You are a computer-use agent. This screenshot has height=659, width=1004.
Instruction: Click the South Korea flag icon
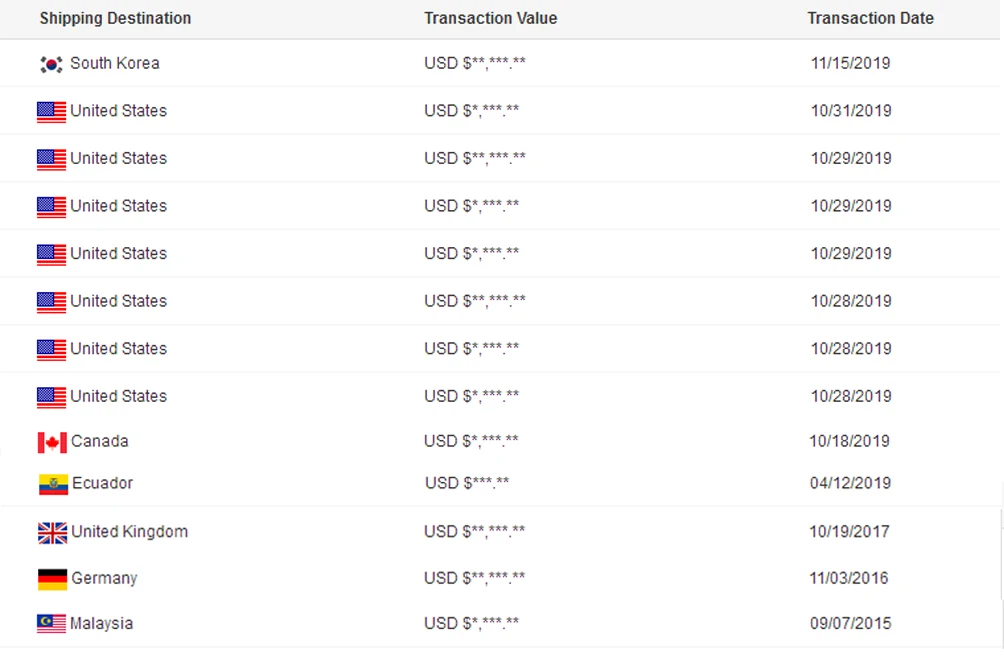52,64
